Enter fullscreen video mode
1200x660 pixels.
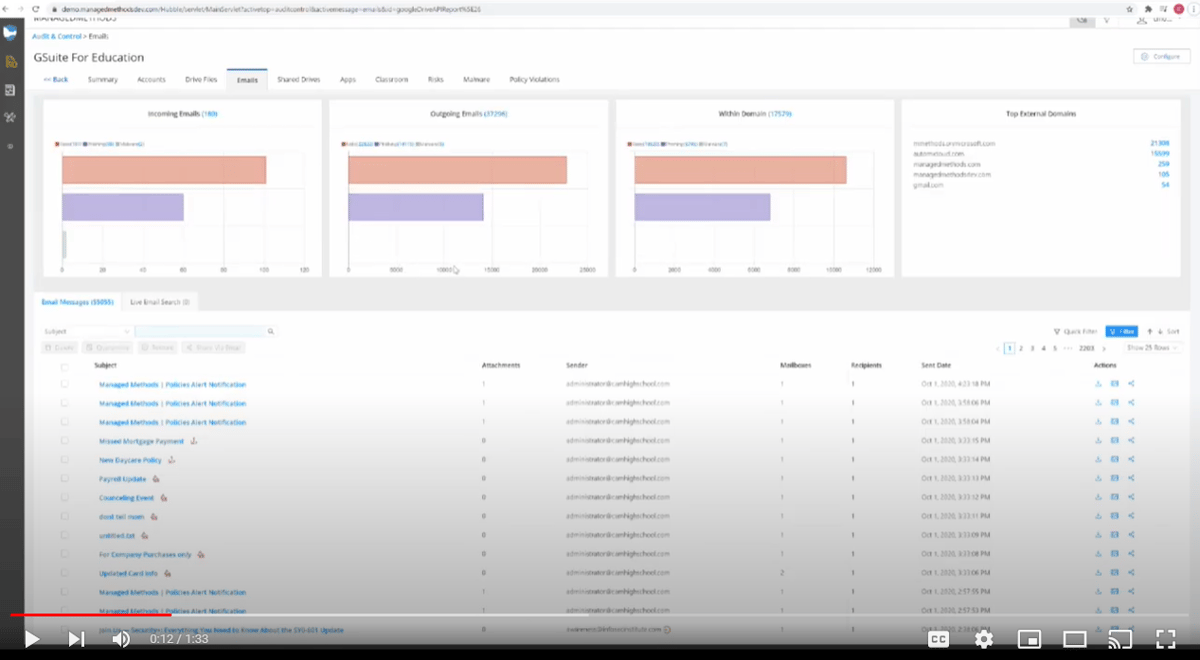tap(1166, 639)
